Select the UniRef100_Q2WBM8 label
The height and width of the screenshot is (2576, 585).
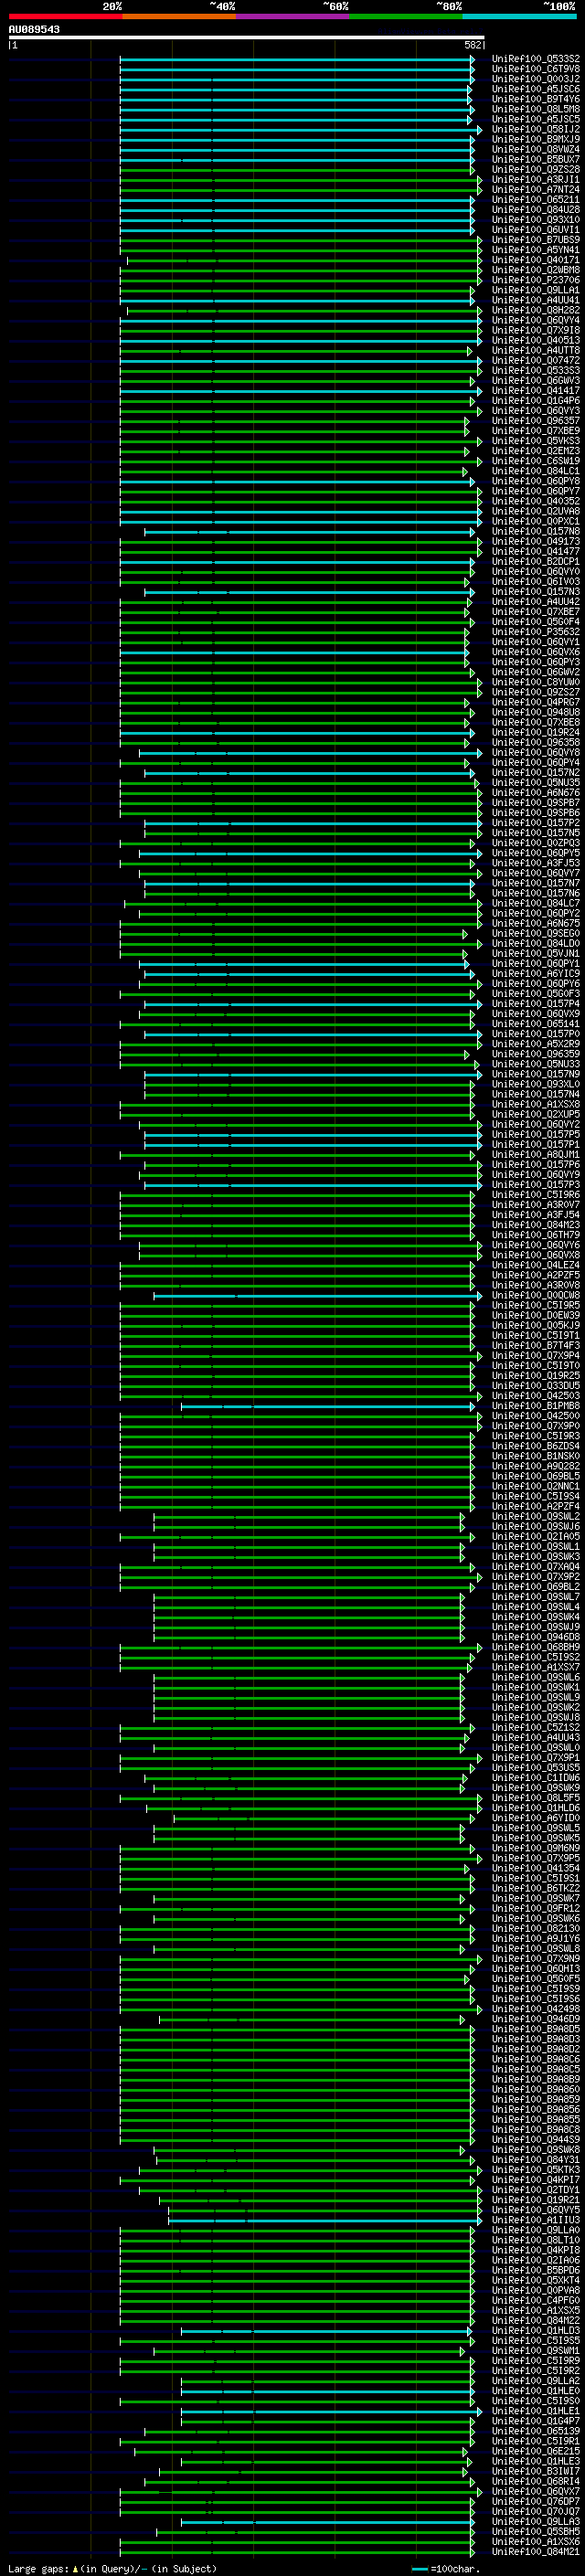(536, 270)
